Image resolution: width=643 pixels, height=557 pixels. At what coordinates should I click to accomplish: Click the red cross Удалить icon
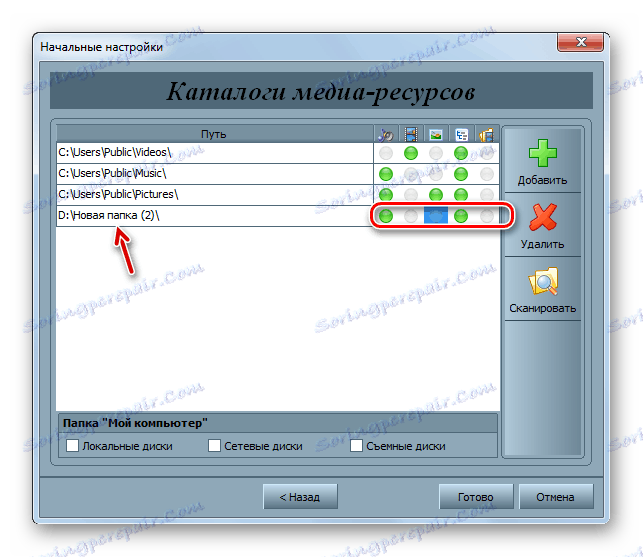543,217
